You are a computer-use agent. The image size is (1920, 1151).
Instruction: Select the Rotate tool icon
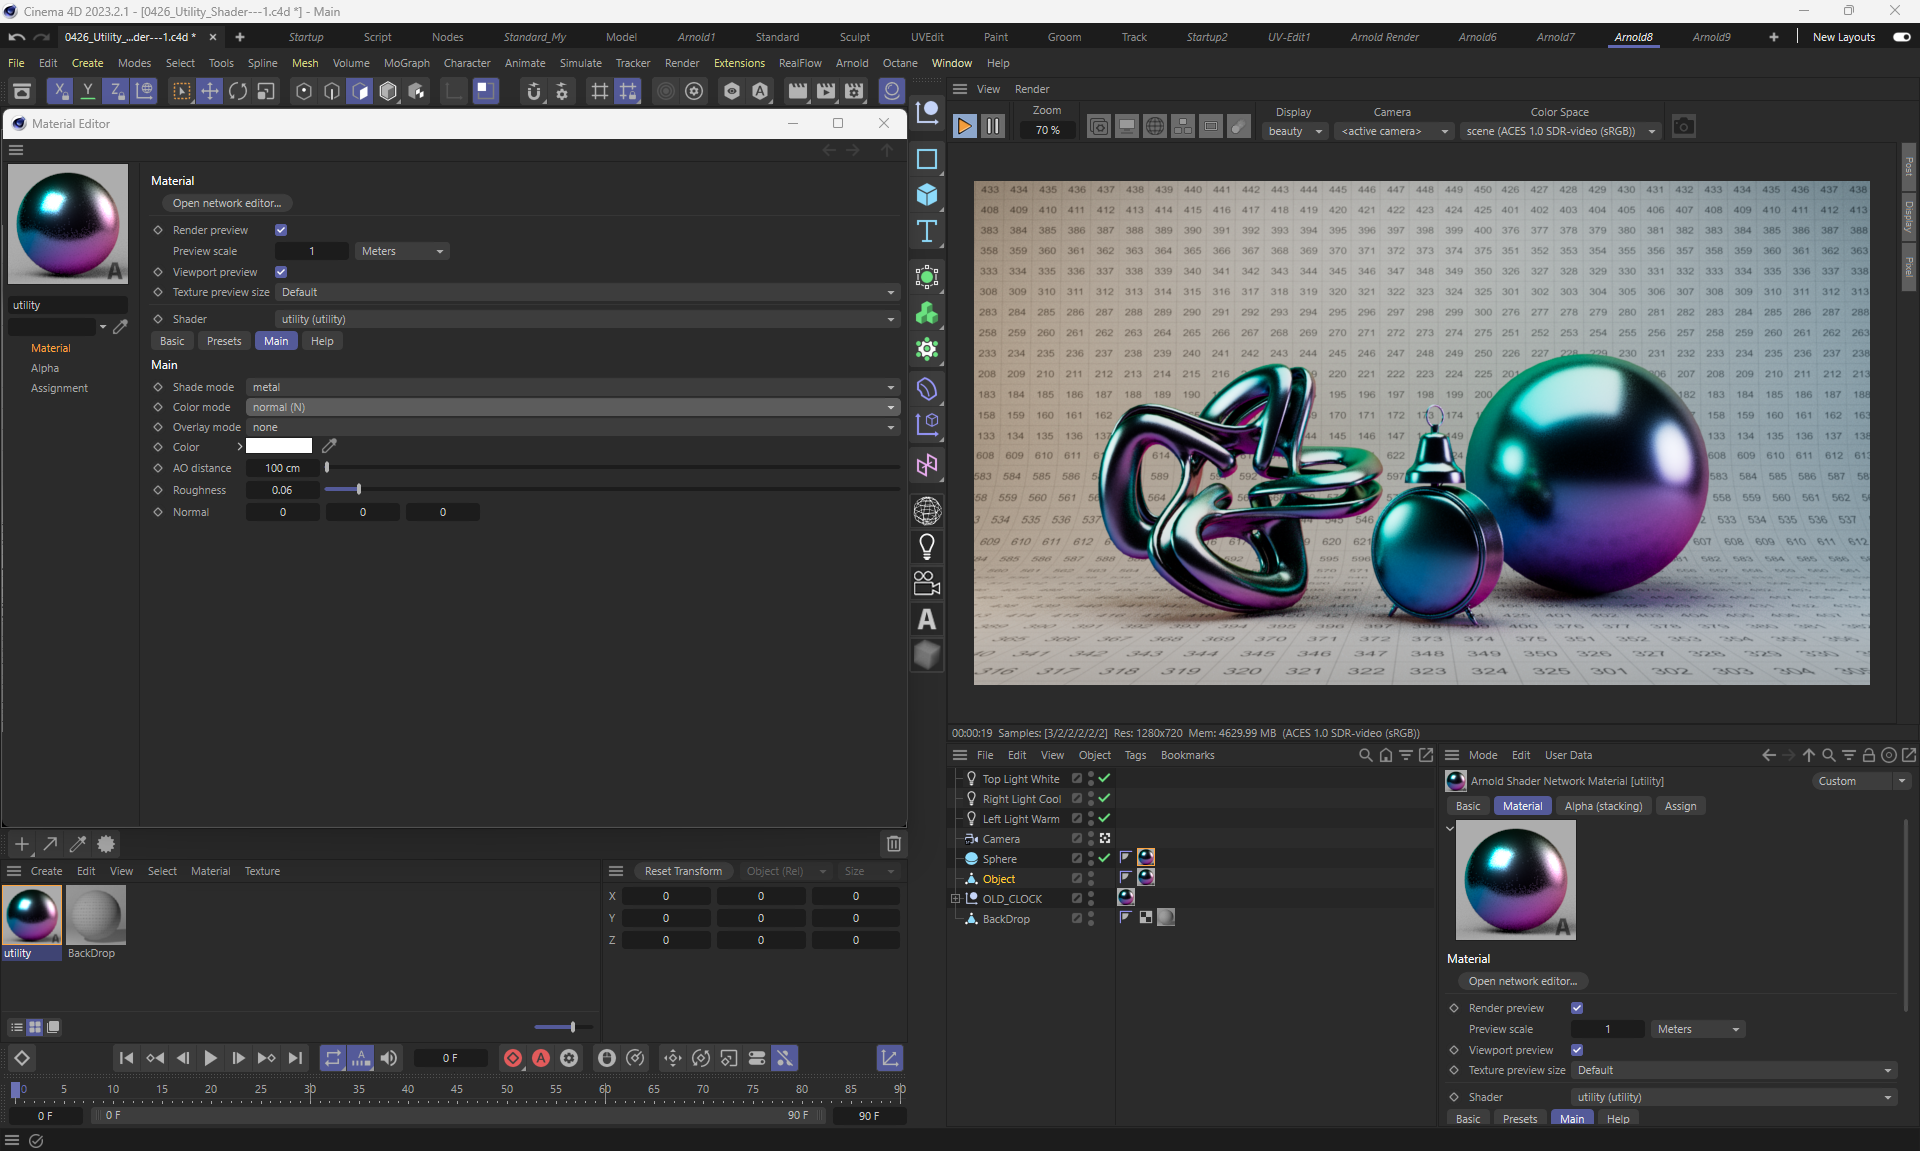coord(238,91)
